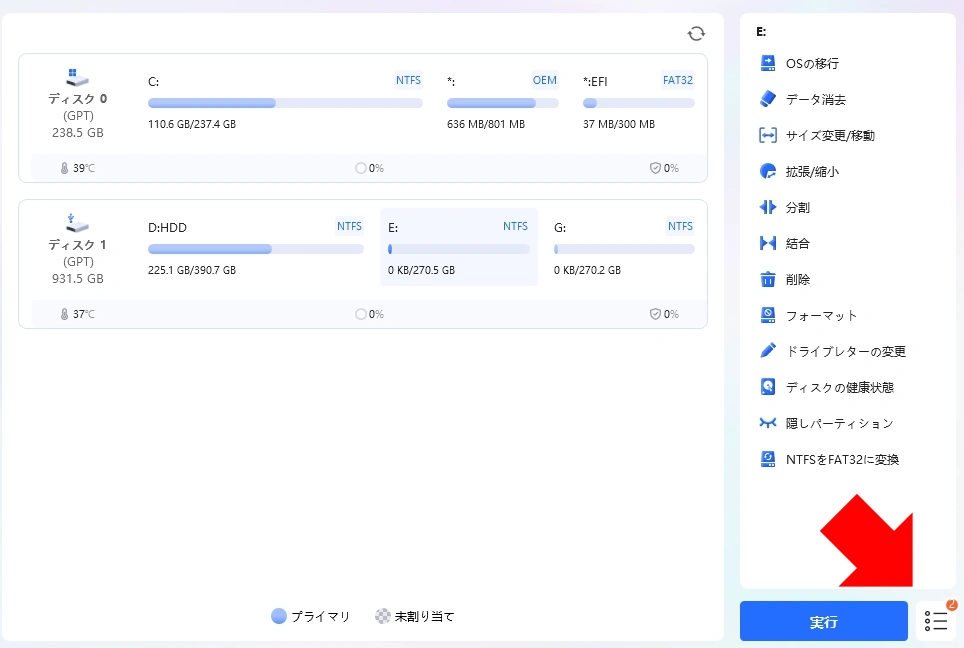Choose 結合 from the operations list
Image resolution: width=964 pixels, height=648 pixels.
(797, 243)
